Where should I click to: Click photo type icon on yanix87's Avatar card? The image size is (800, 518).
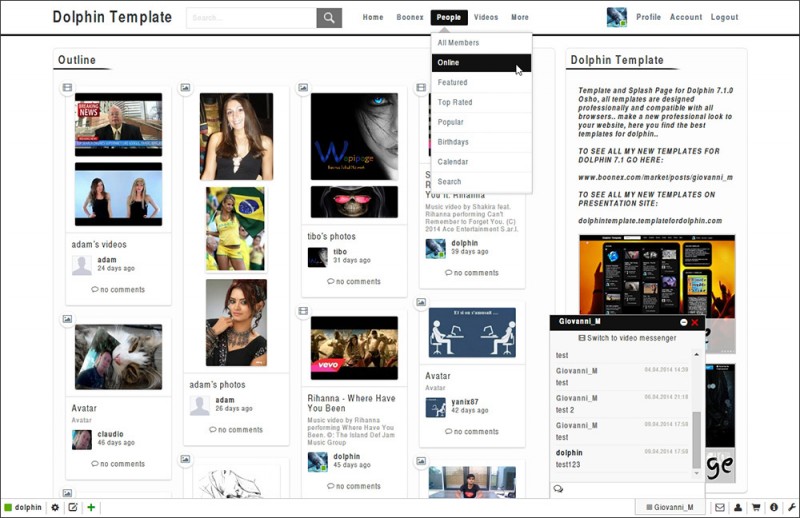click(x=421, y=302)
